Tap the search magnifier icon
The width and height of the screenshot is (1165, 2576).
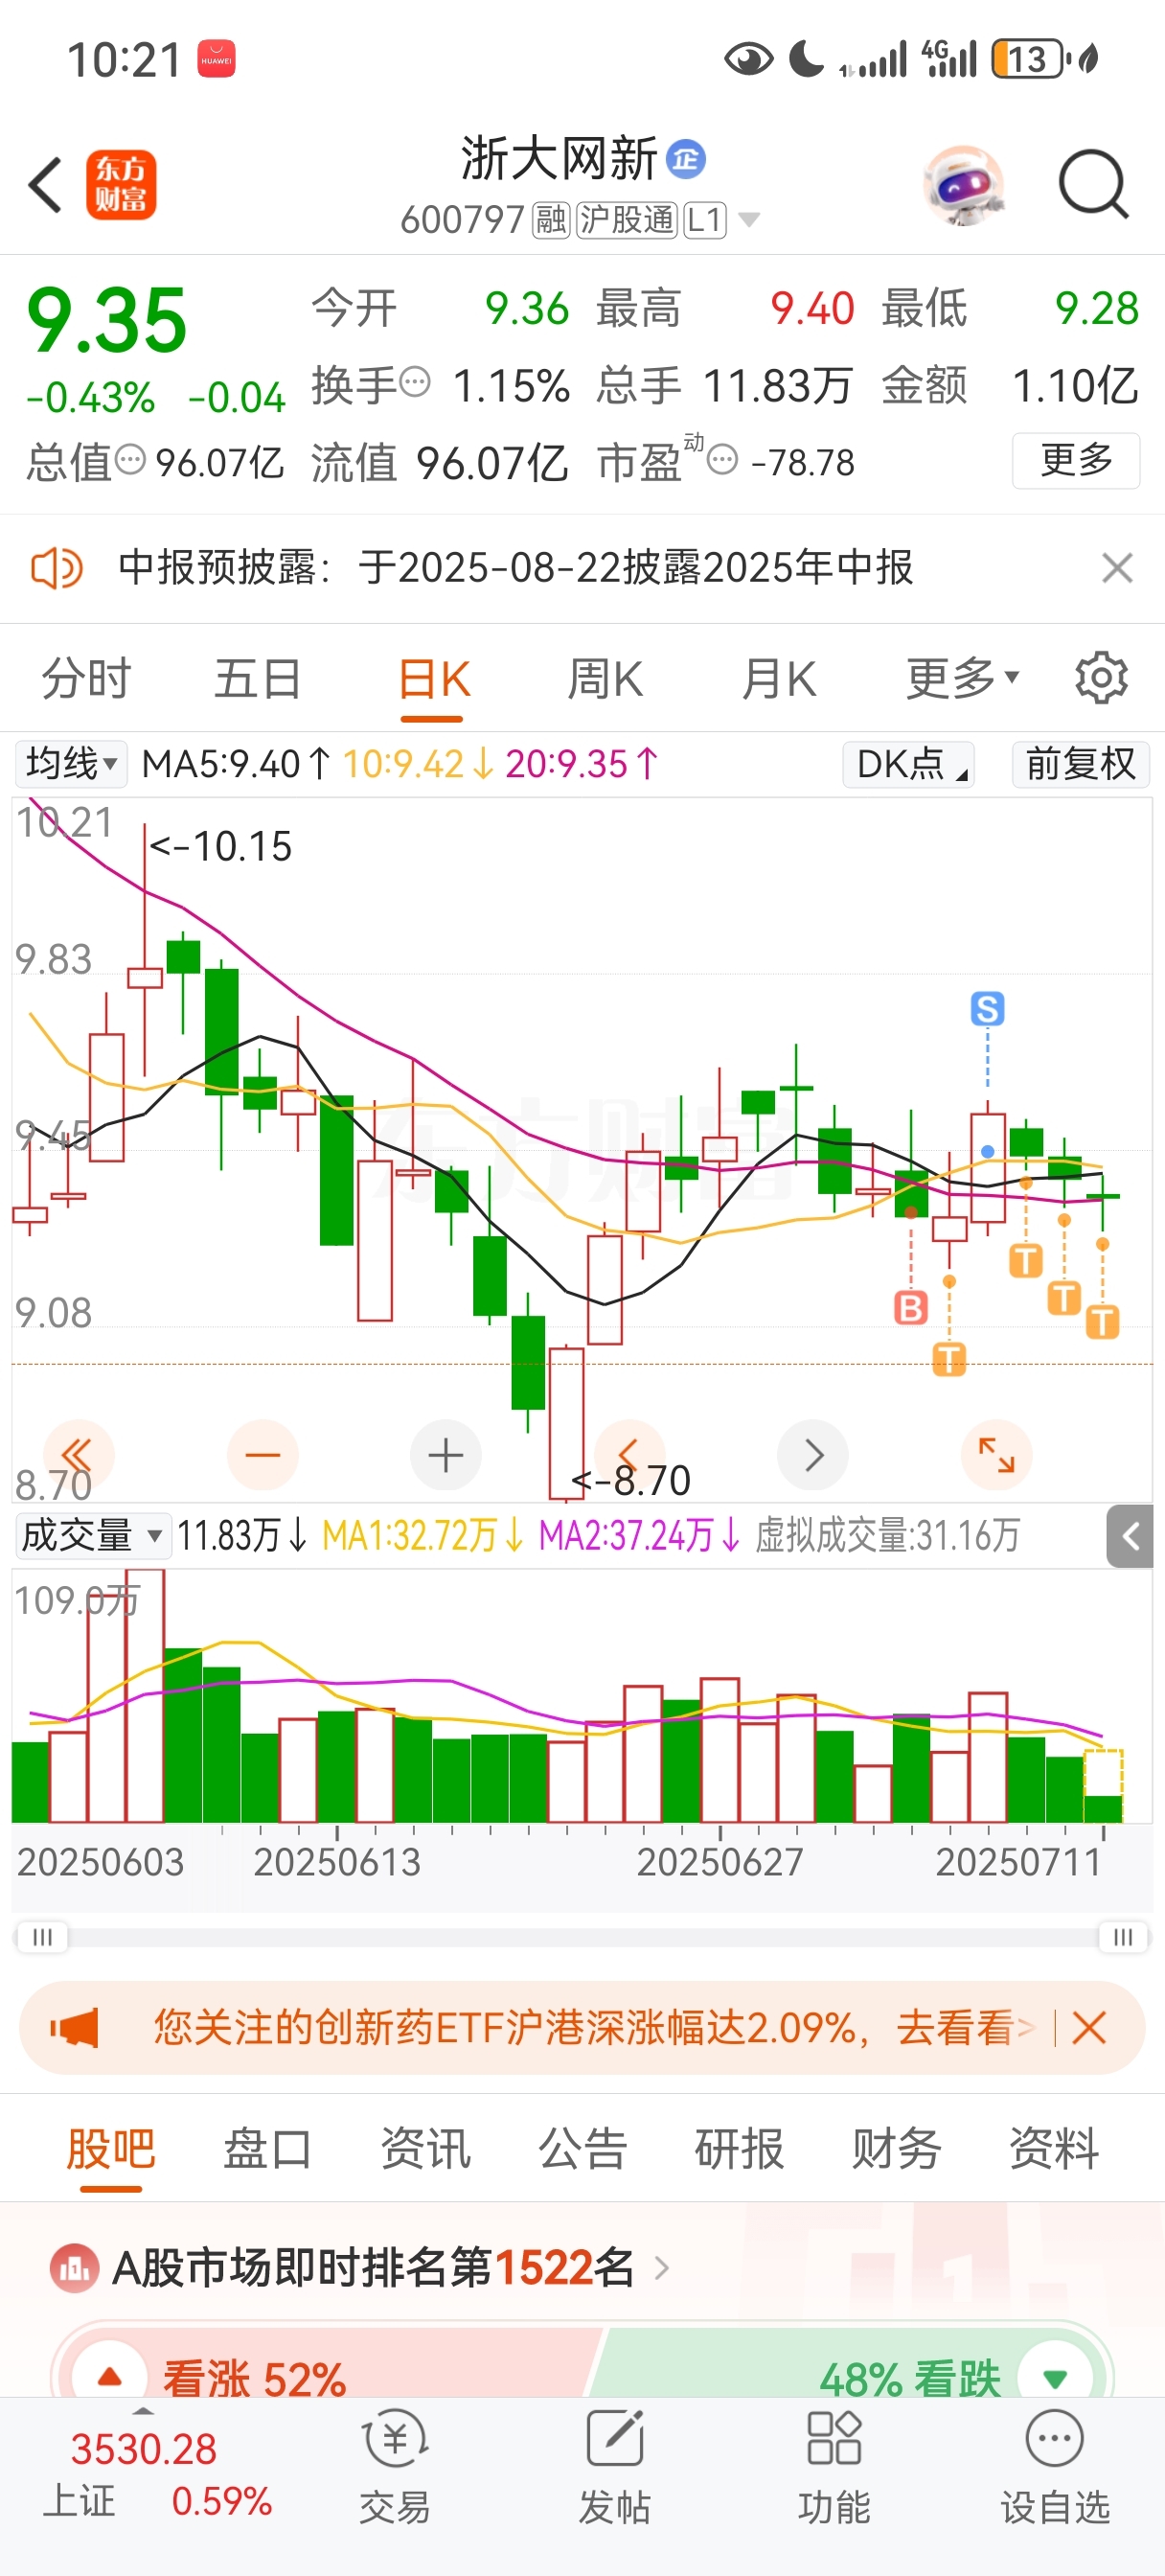point(1094,185)
